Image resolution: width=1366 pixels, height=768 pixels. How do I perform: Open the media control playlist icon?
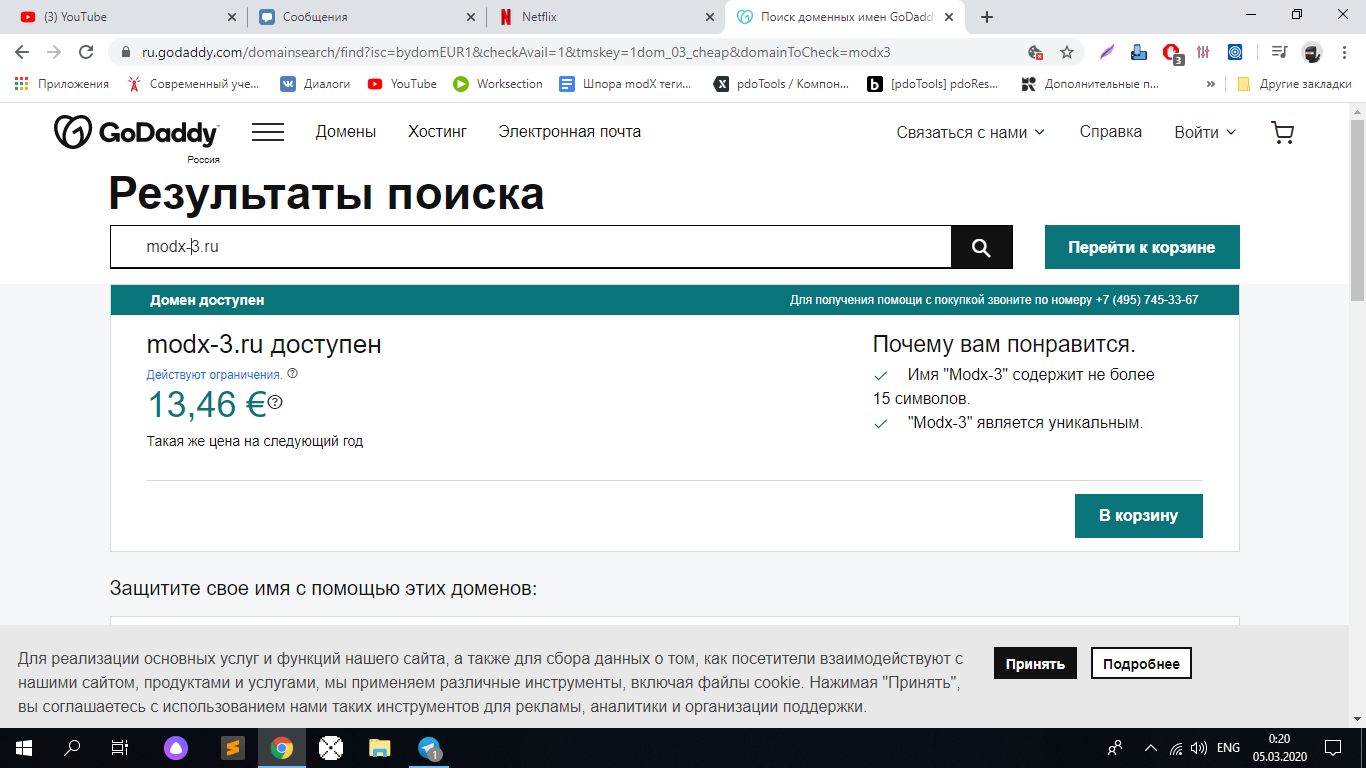[x=1279, y=52]
